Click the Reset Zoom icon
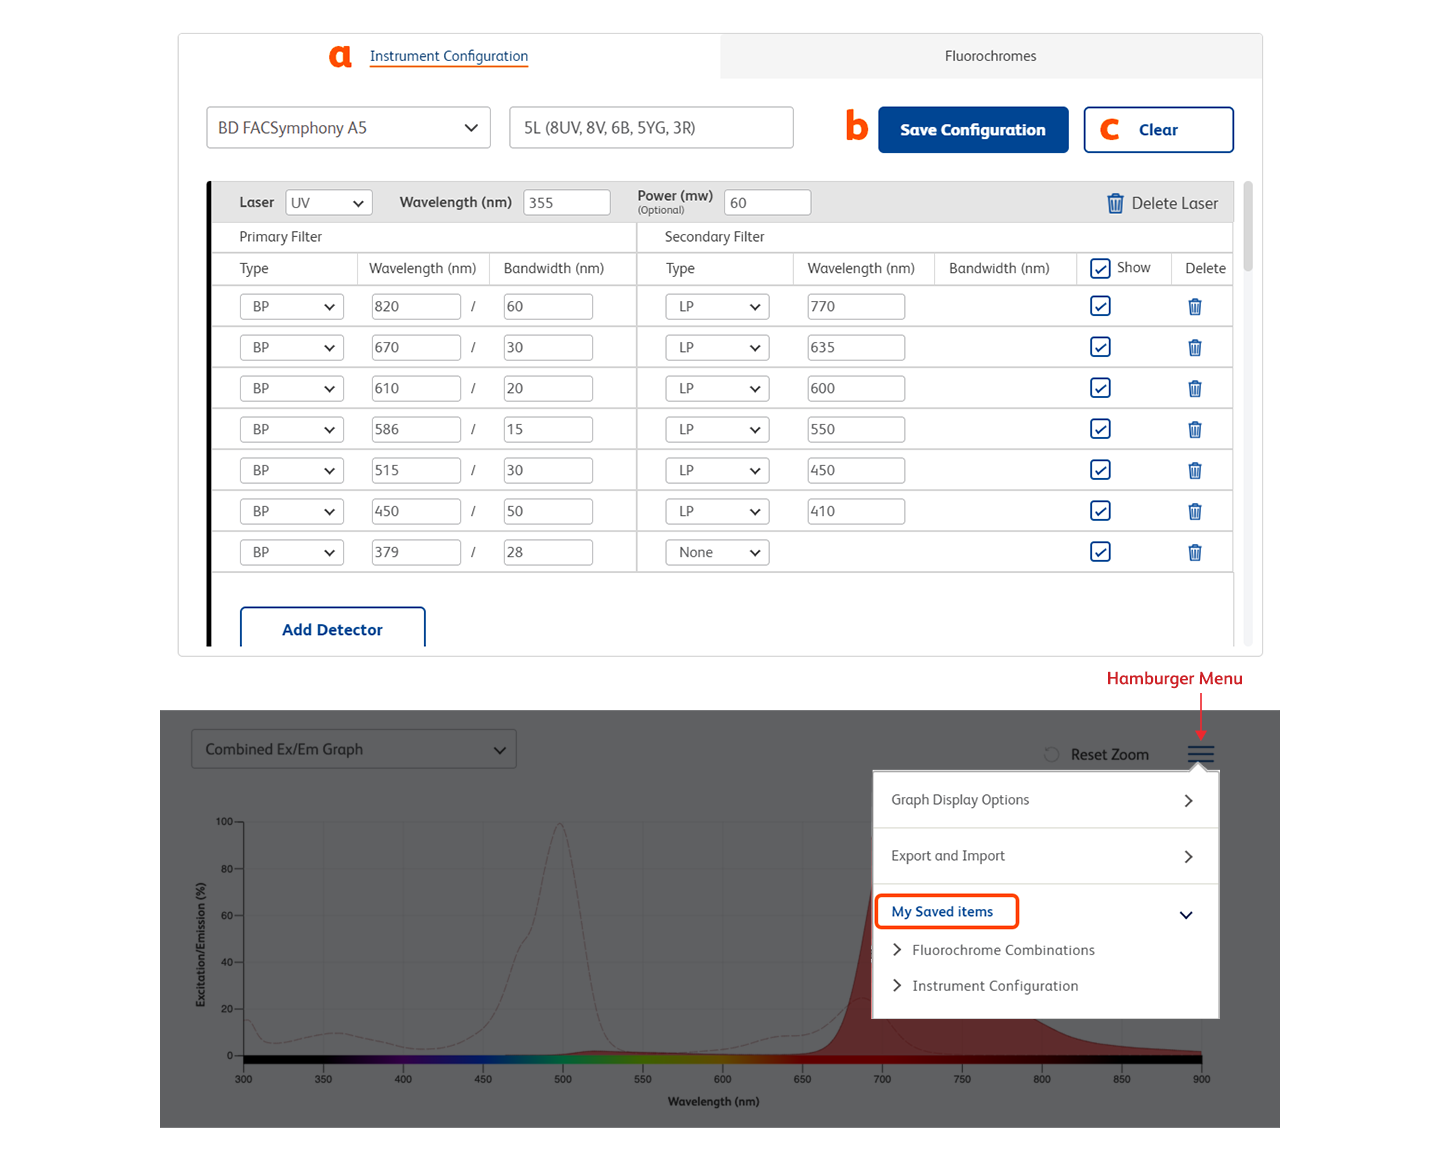1440x1149 pixels. [1052, 755]
